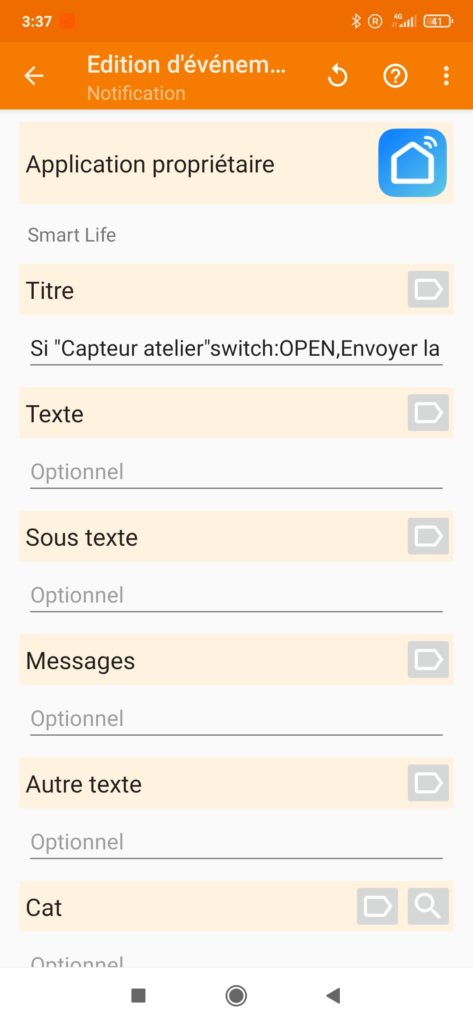
Task: Focus the Sous texte optional input field
Action: (x=236, y=596)
